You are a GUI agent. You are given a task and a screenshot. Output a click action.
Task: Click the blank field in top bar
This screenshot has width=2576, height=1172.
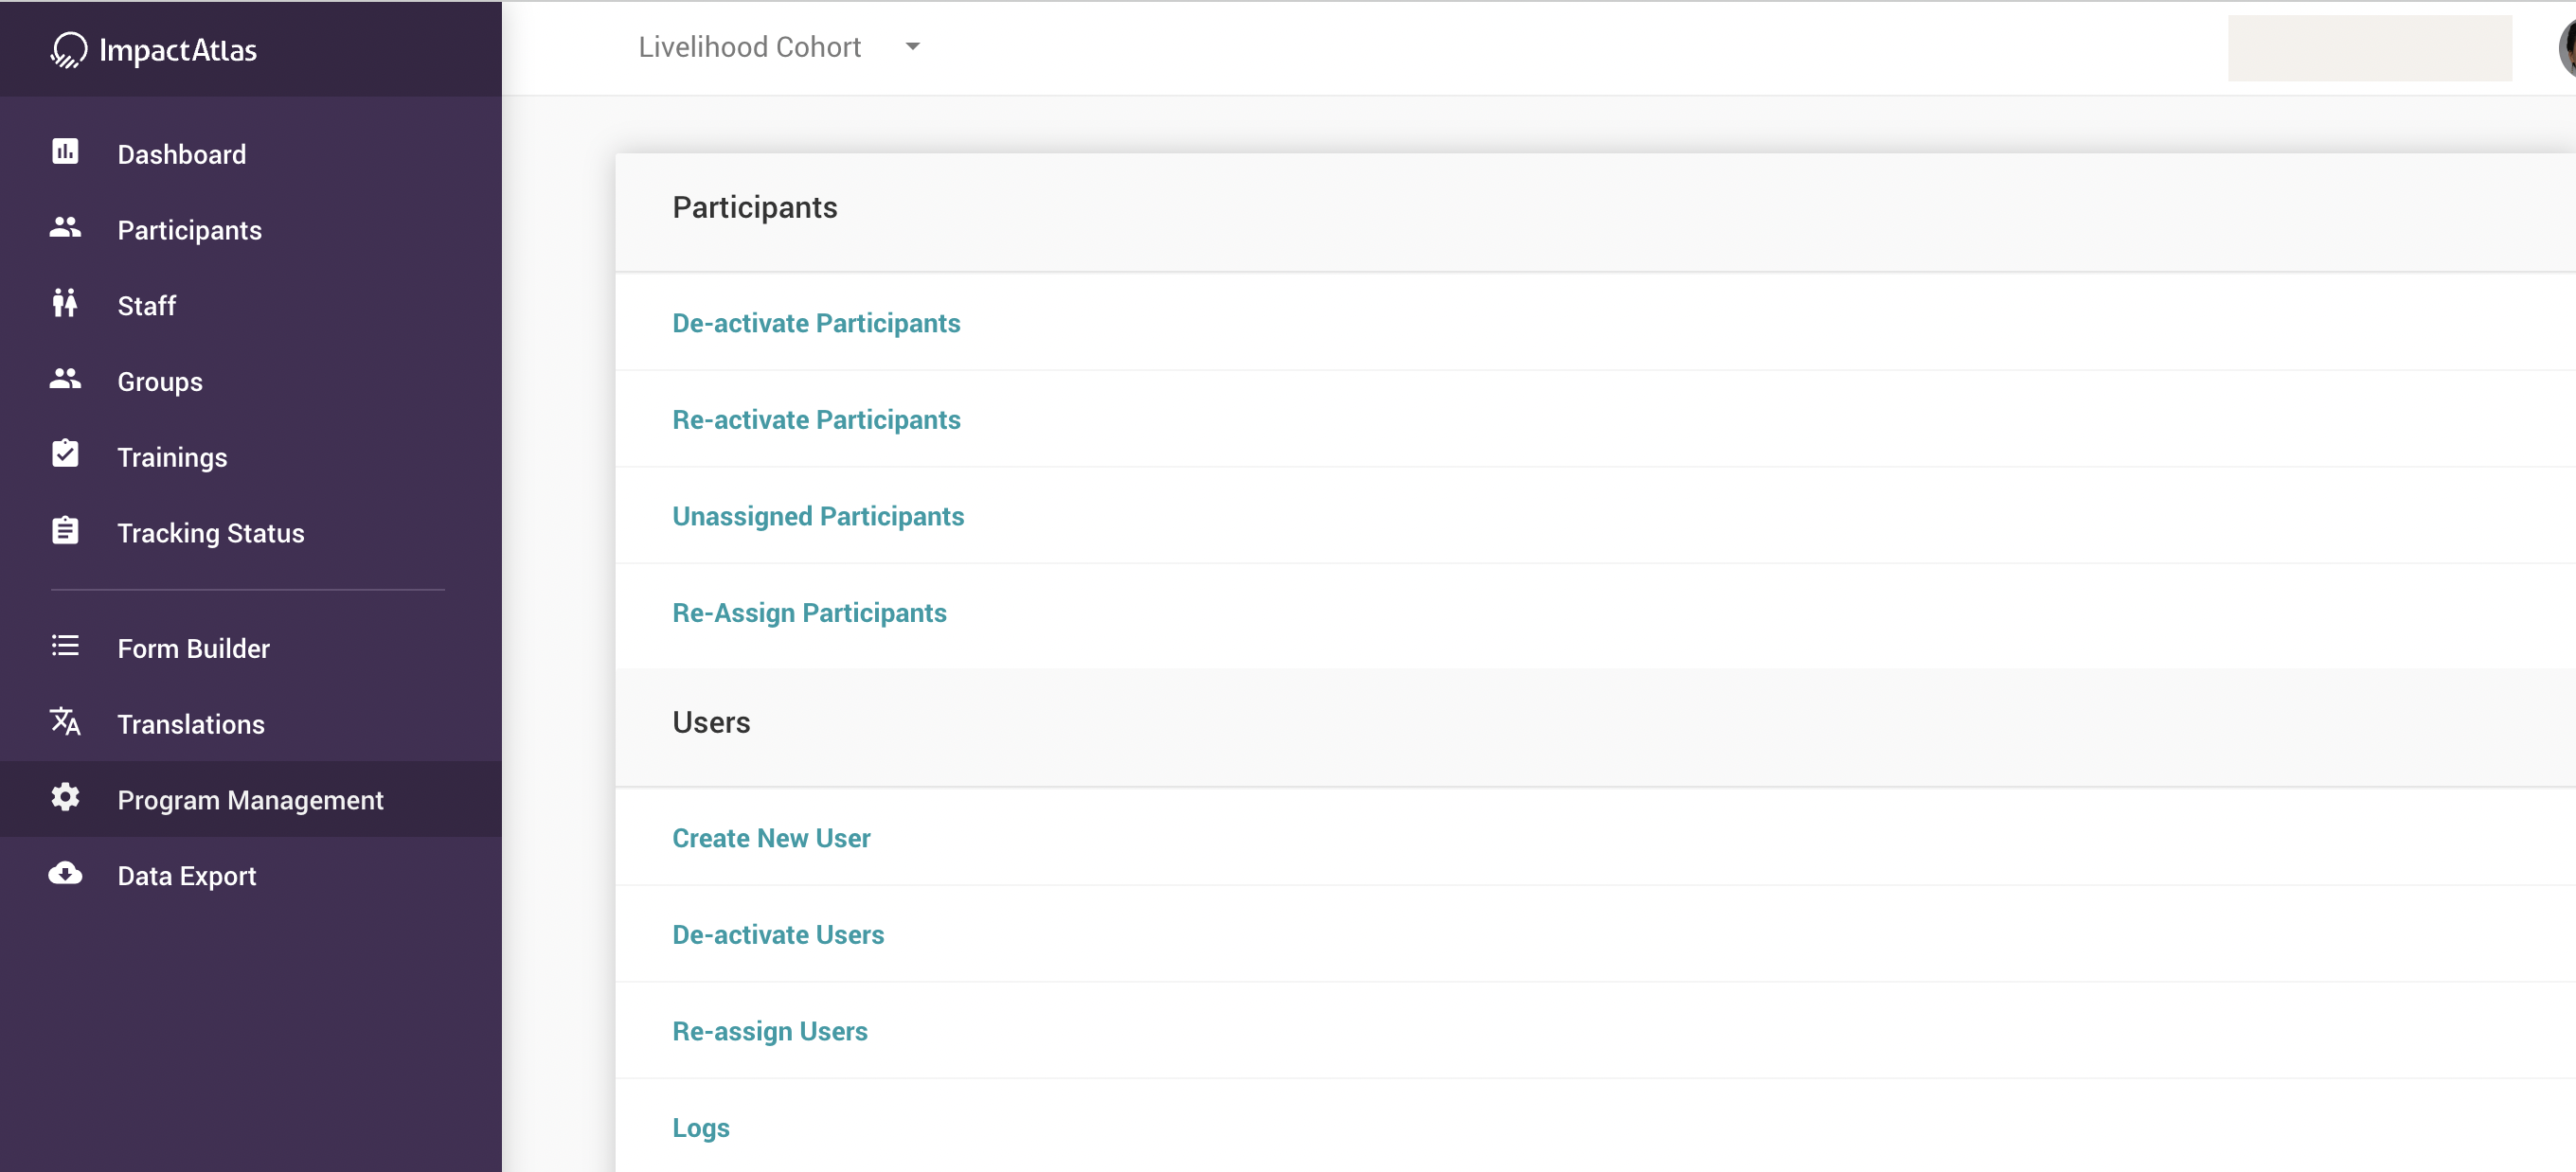click(2369, 48)
